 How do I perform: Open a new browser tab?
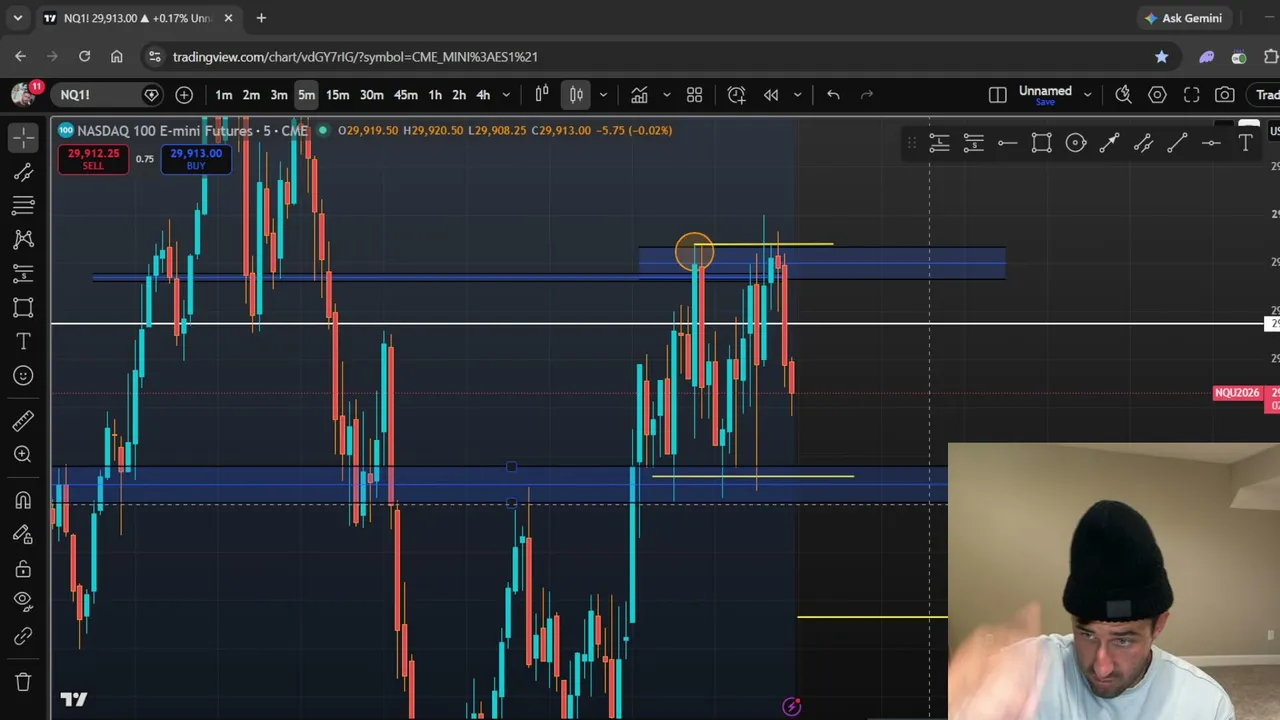[261, 18]
